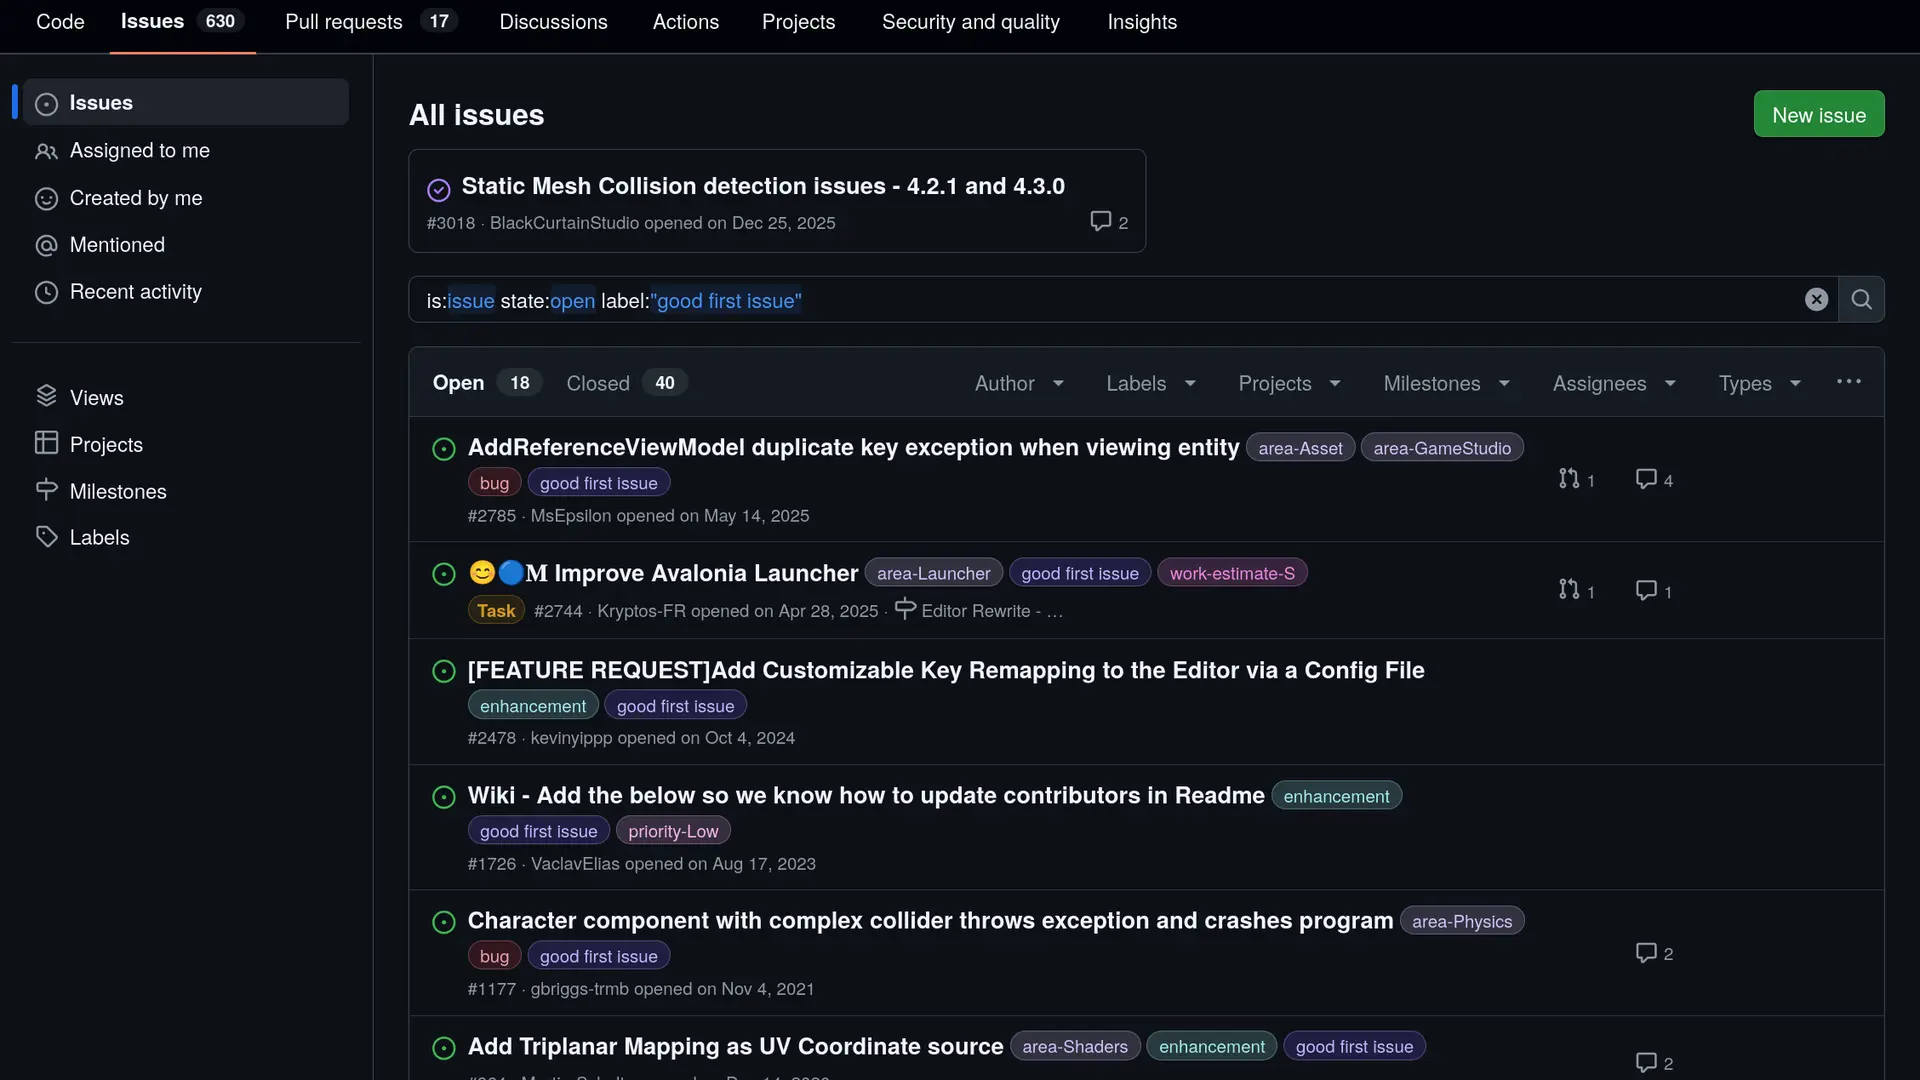Filter by the area-Asset label
Screen dimensions: 1920x1080
coord(1300,448)
